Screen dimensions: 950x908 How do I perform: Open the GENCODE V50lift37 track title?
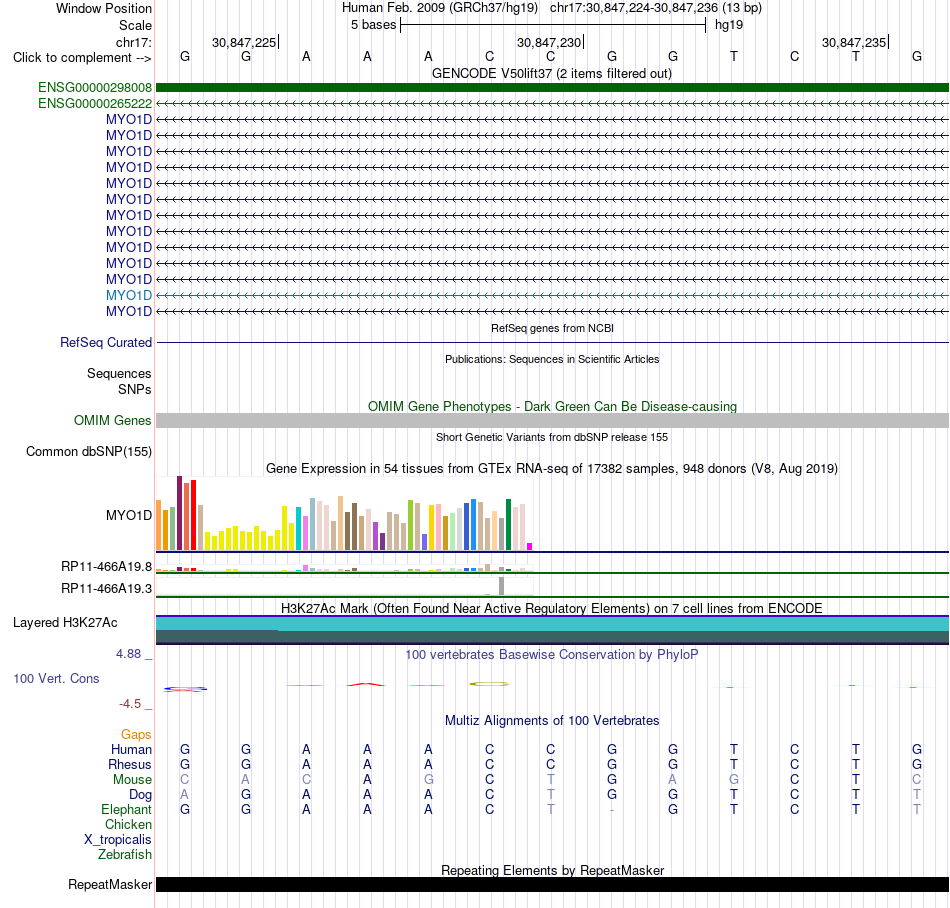(552, 73)
